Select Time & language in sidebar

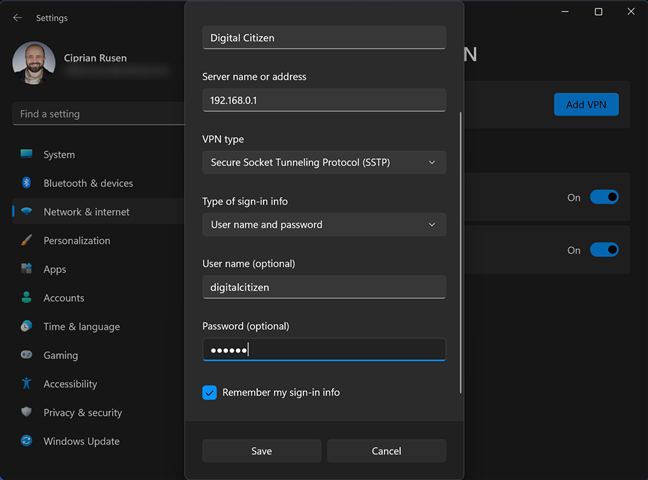pos(82,327)
